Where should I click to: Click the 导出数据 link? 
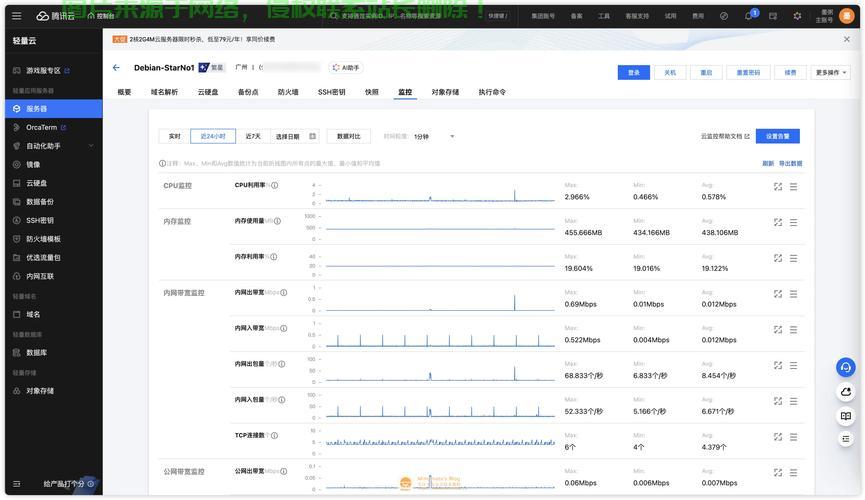tap(791, 163)
